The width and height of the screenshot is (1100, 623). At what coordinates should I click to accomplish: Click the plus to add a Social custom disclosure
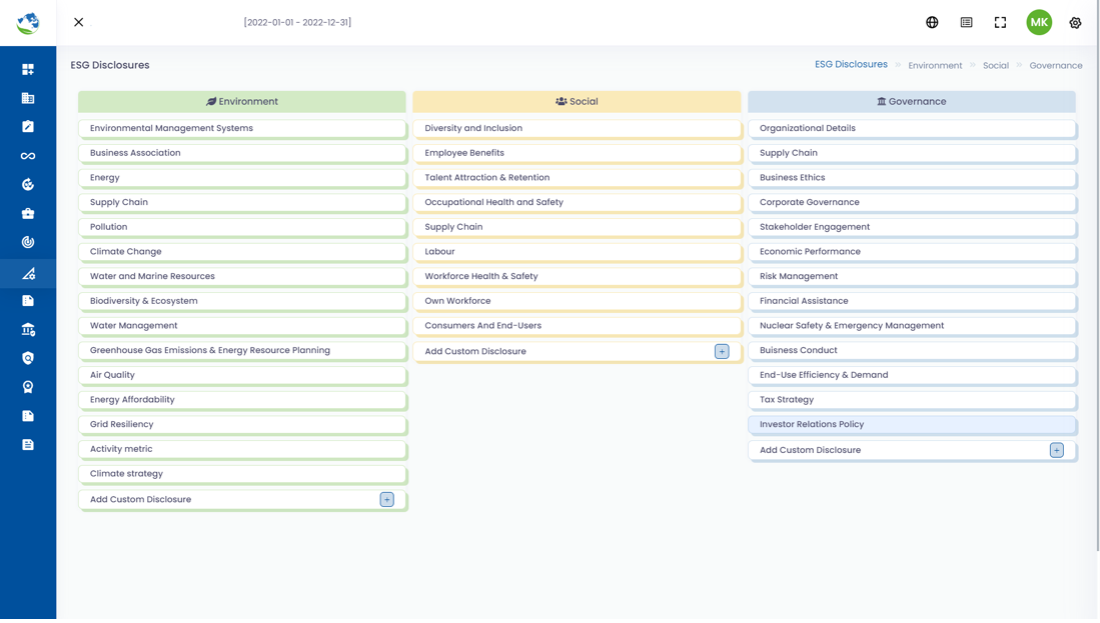tap(721, 351)
